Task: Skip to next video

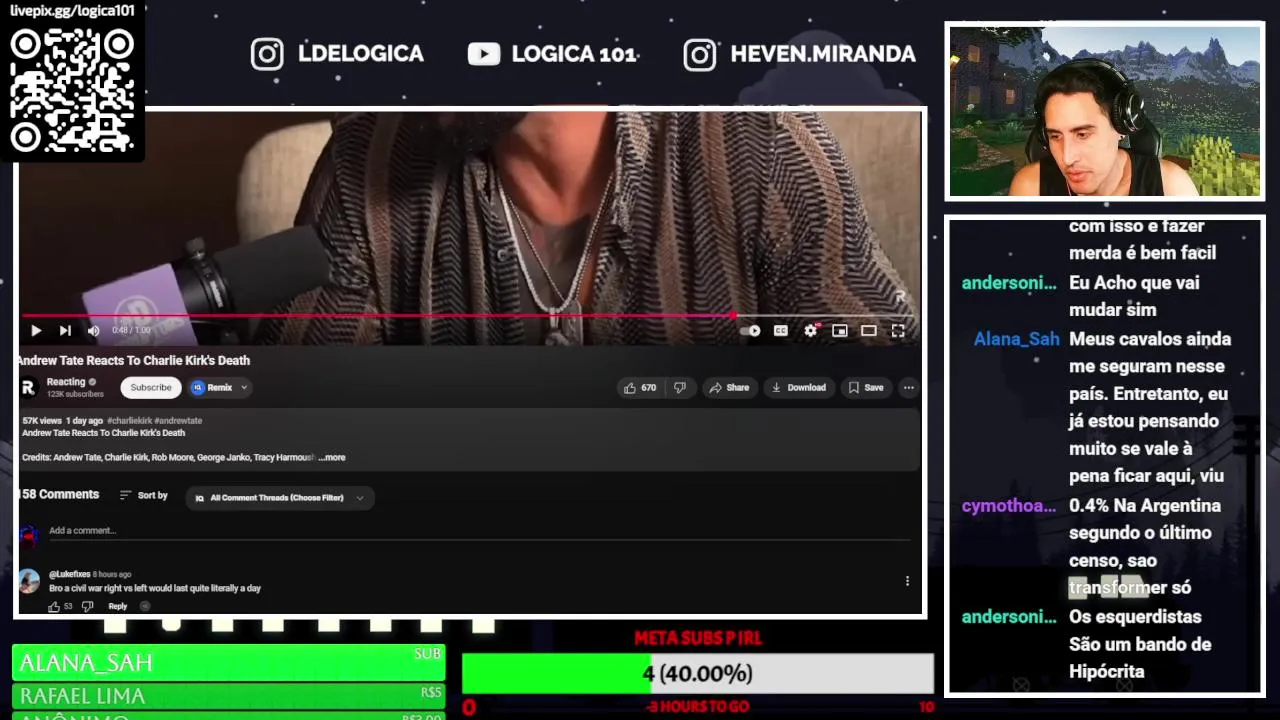Action: pos(65,331)
